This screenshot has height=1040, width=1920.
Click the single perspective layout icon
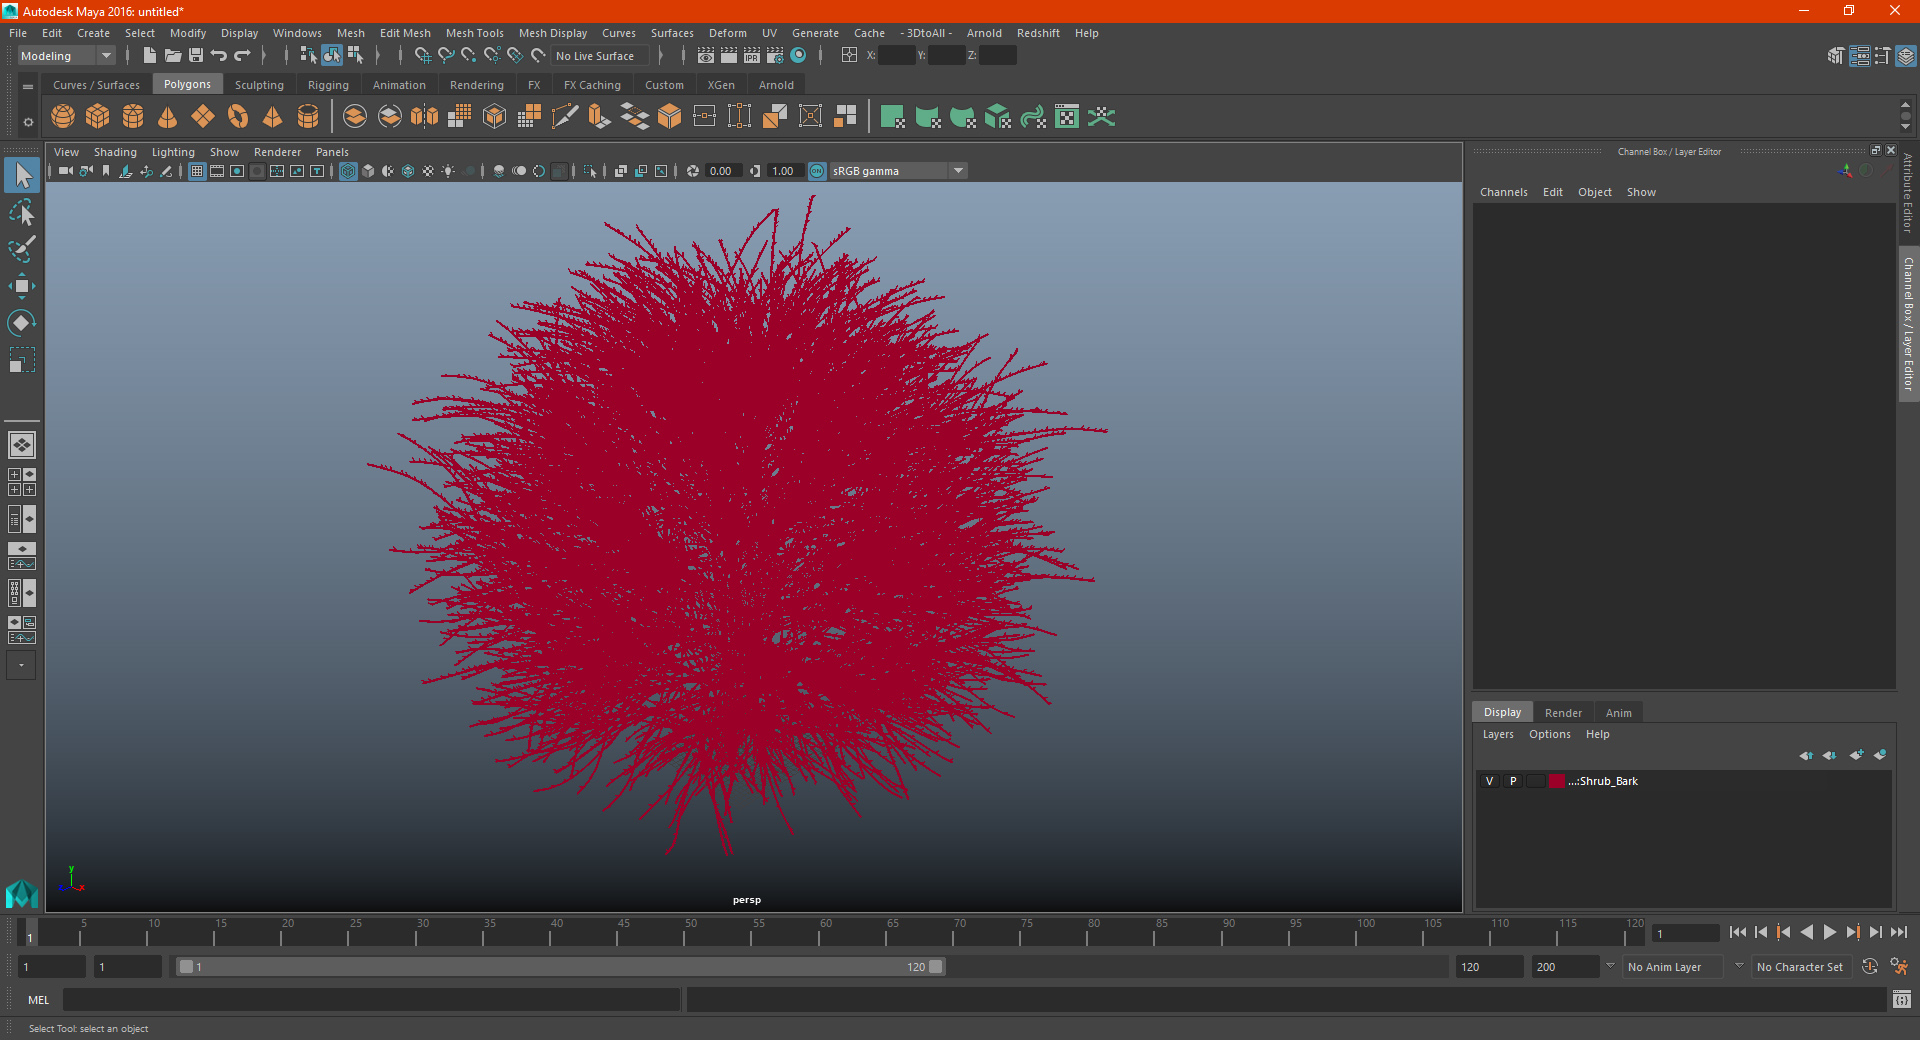coord(22,445)
